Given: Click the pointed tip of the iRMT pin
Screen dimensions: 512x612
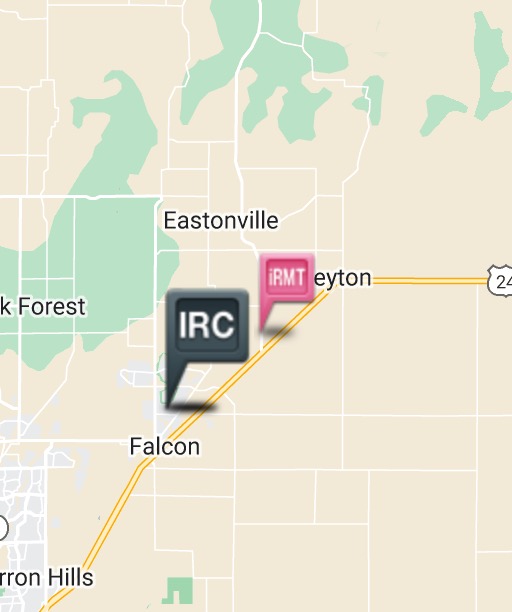Looking at the screenshot, I should pyautogui.click(x=262, y=329).
